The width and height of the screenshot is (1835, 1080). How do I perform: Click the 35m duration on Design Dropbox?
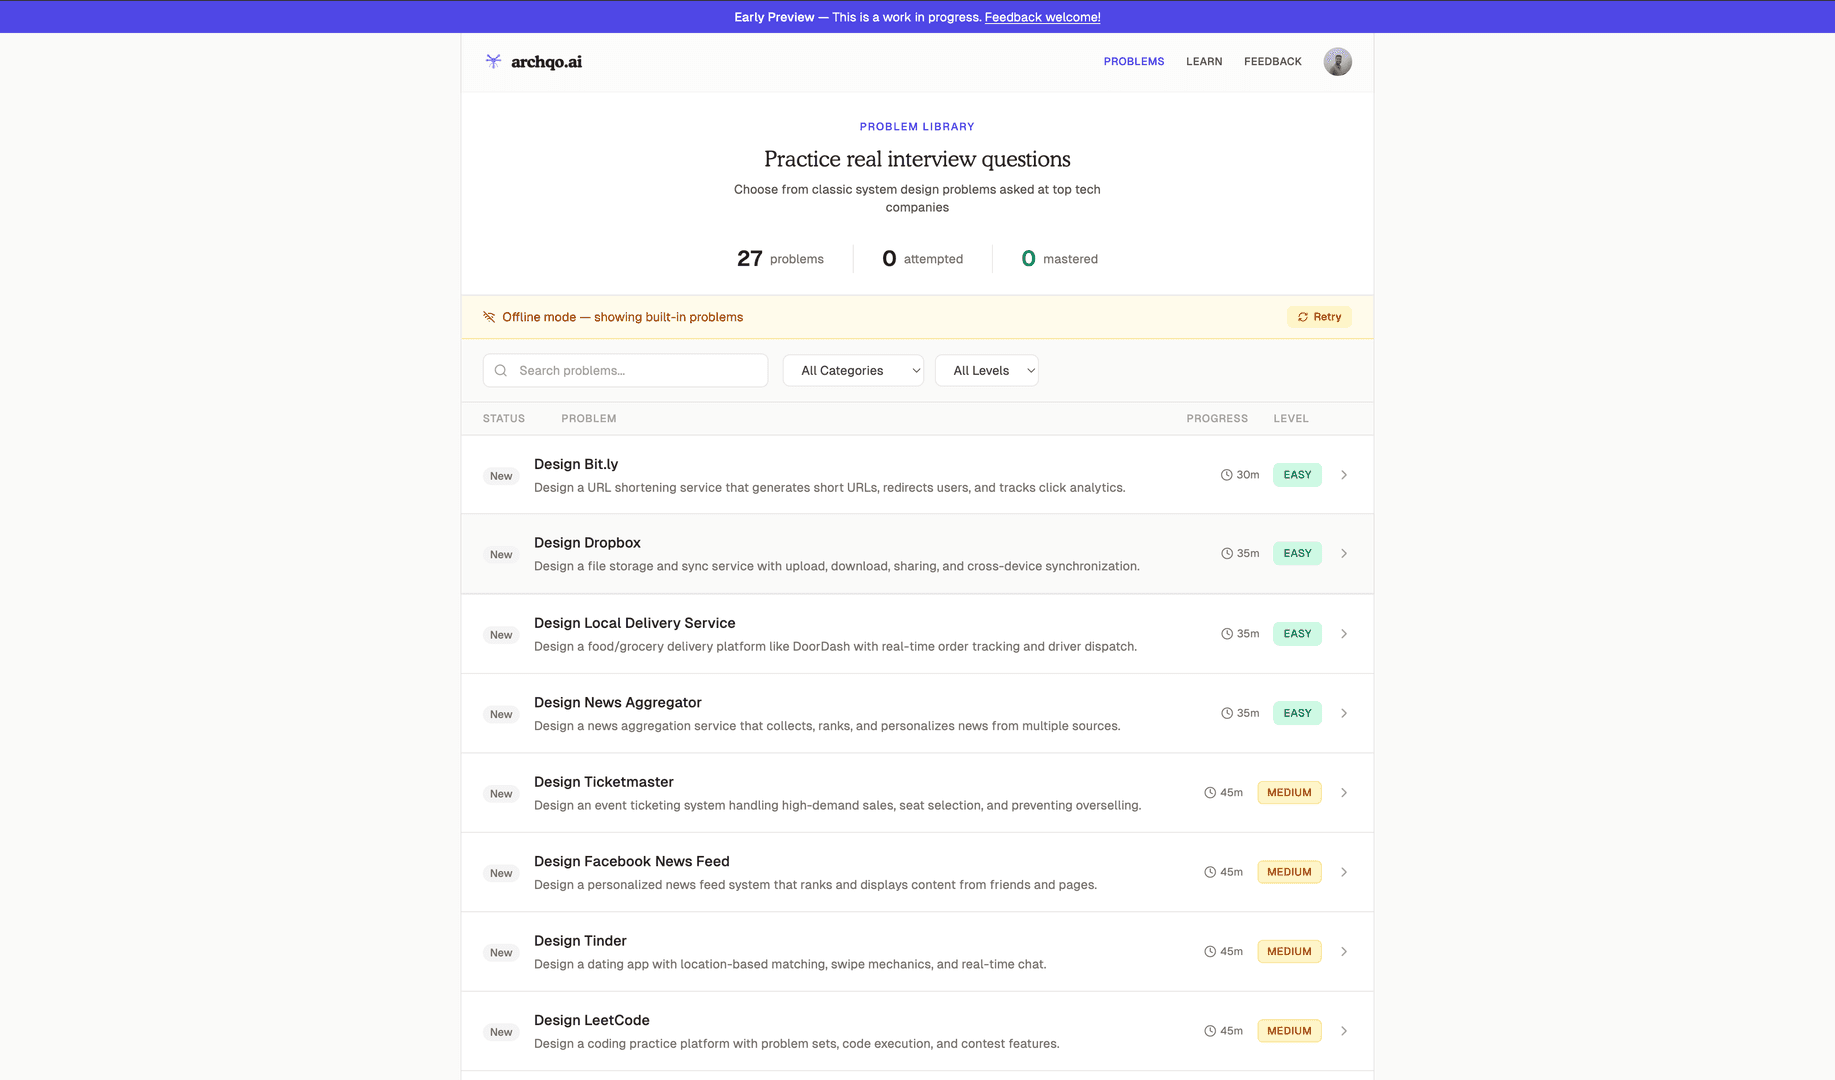coord(1248,553)
